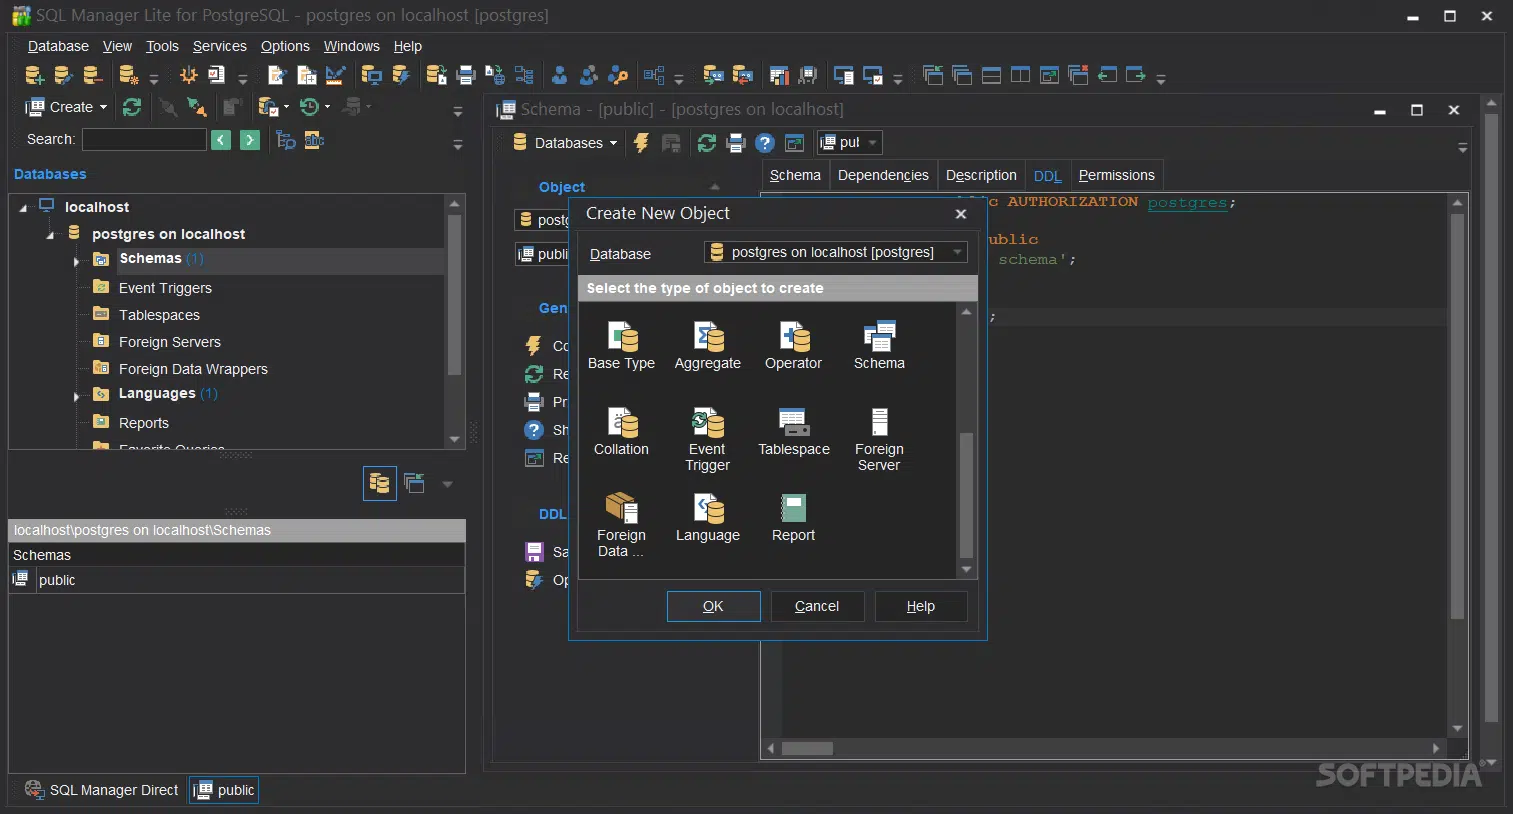Open the schema selector combo box

(849, 143)
